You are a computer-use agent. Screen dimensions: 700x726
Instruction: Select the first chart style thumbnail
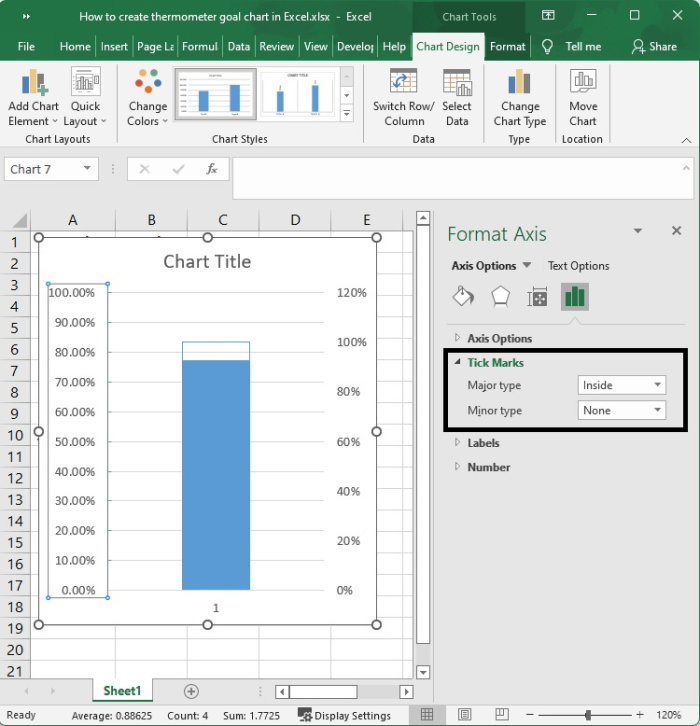[x=216, y=95]
